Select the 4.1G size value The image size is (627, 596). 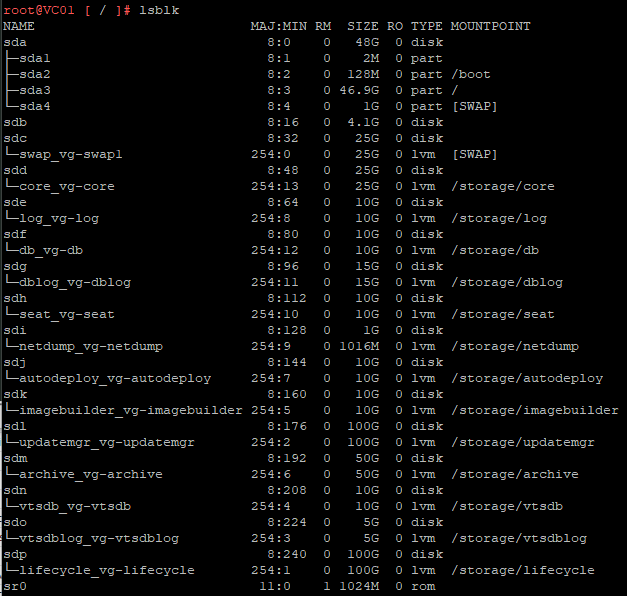pos(363,122)
